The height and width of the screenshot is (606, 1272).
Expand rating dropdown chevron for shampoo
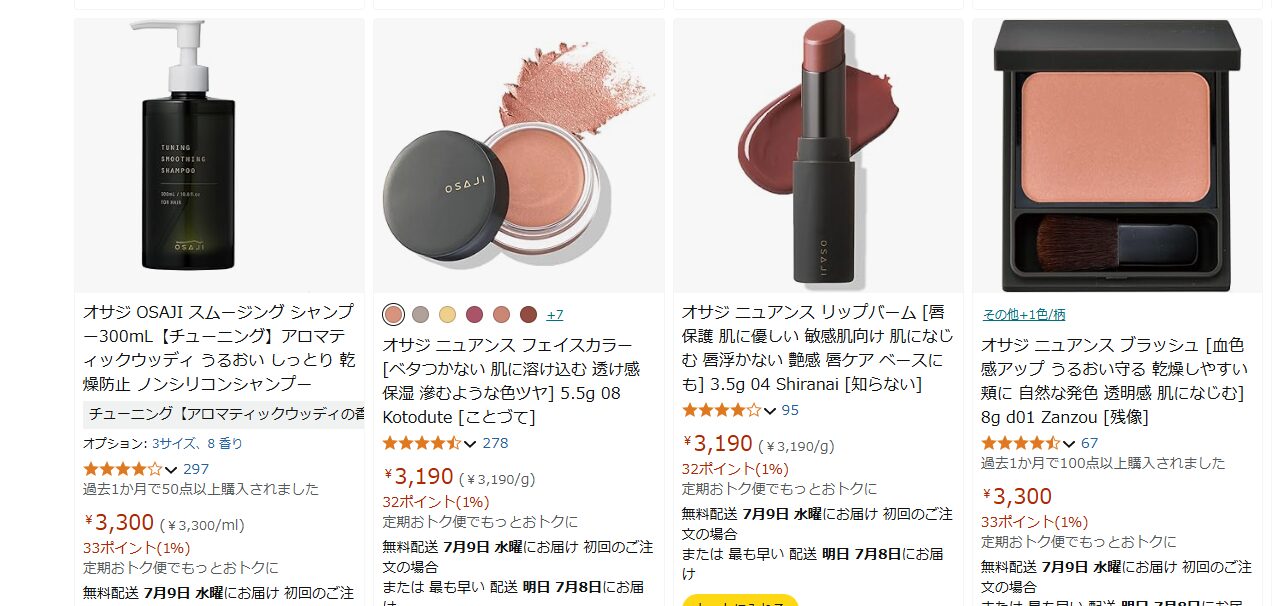[170, 469]
